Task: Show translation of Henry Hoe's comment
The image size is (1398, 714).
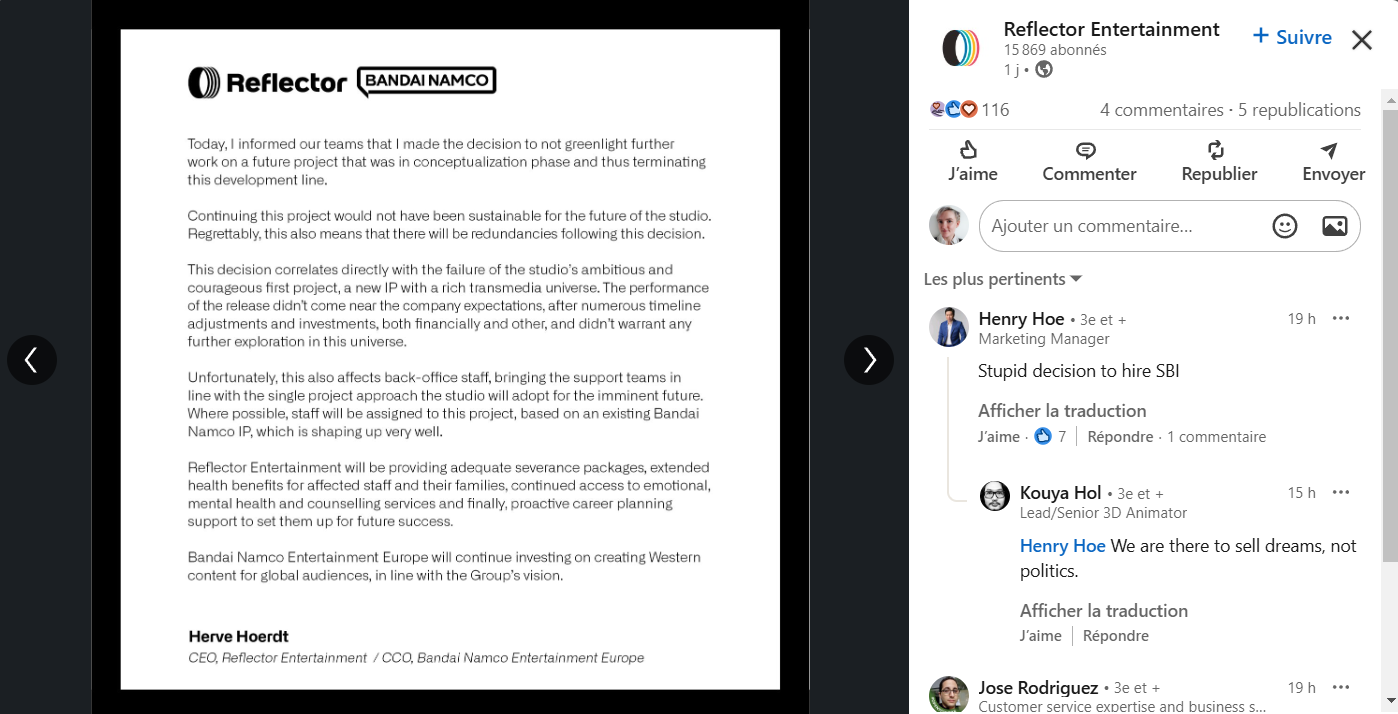Action: (1062, 411)
